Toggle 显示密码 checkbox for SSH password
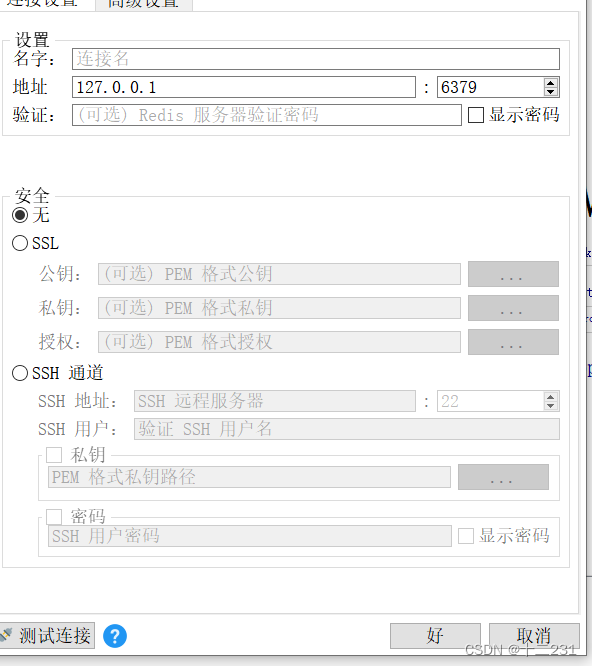Image resolution: width=592 pixels, height=666 pixels. [466, 536]
